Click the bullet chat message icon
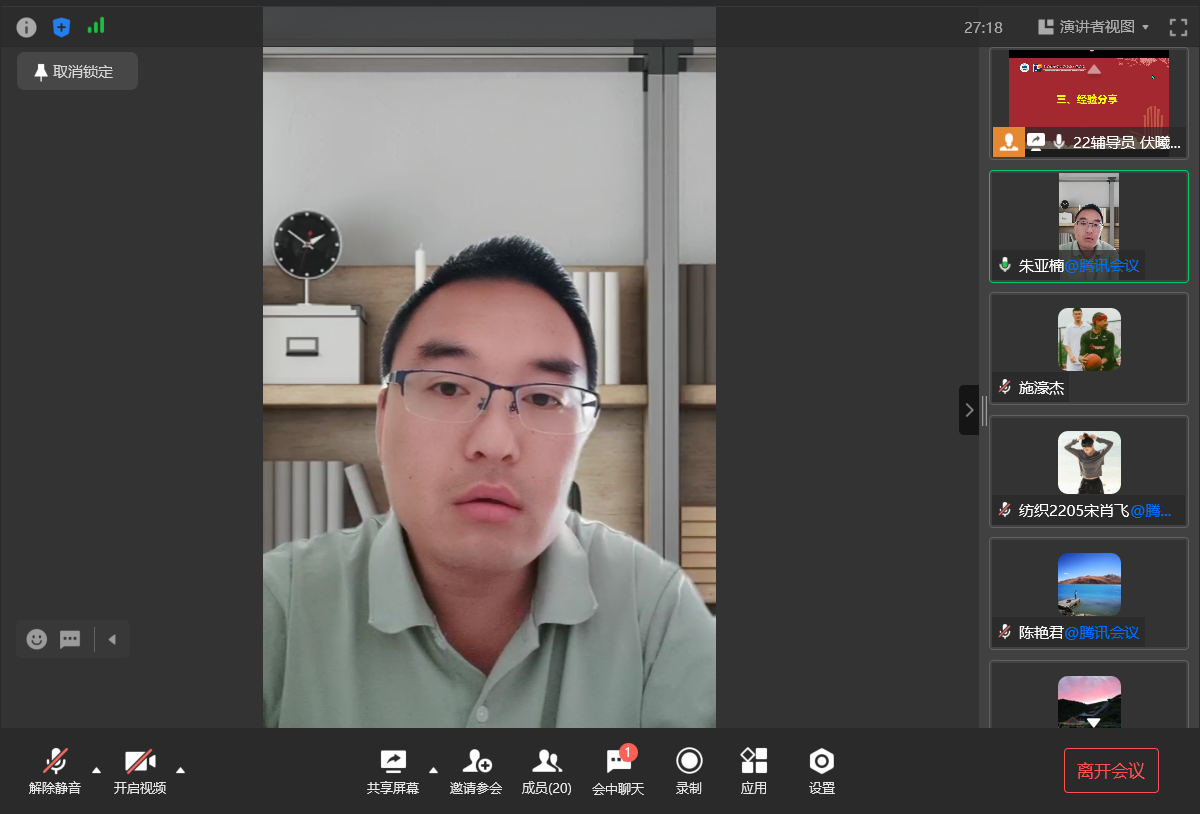Screen dimensions: 1200x814 click(70, 639)
